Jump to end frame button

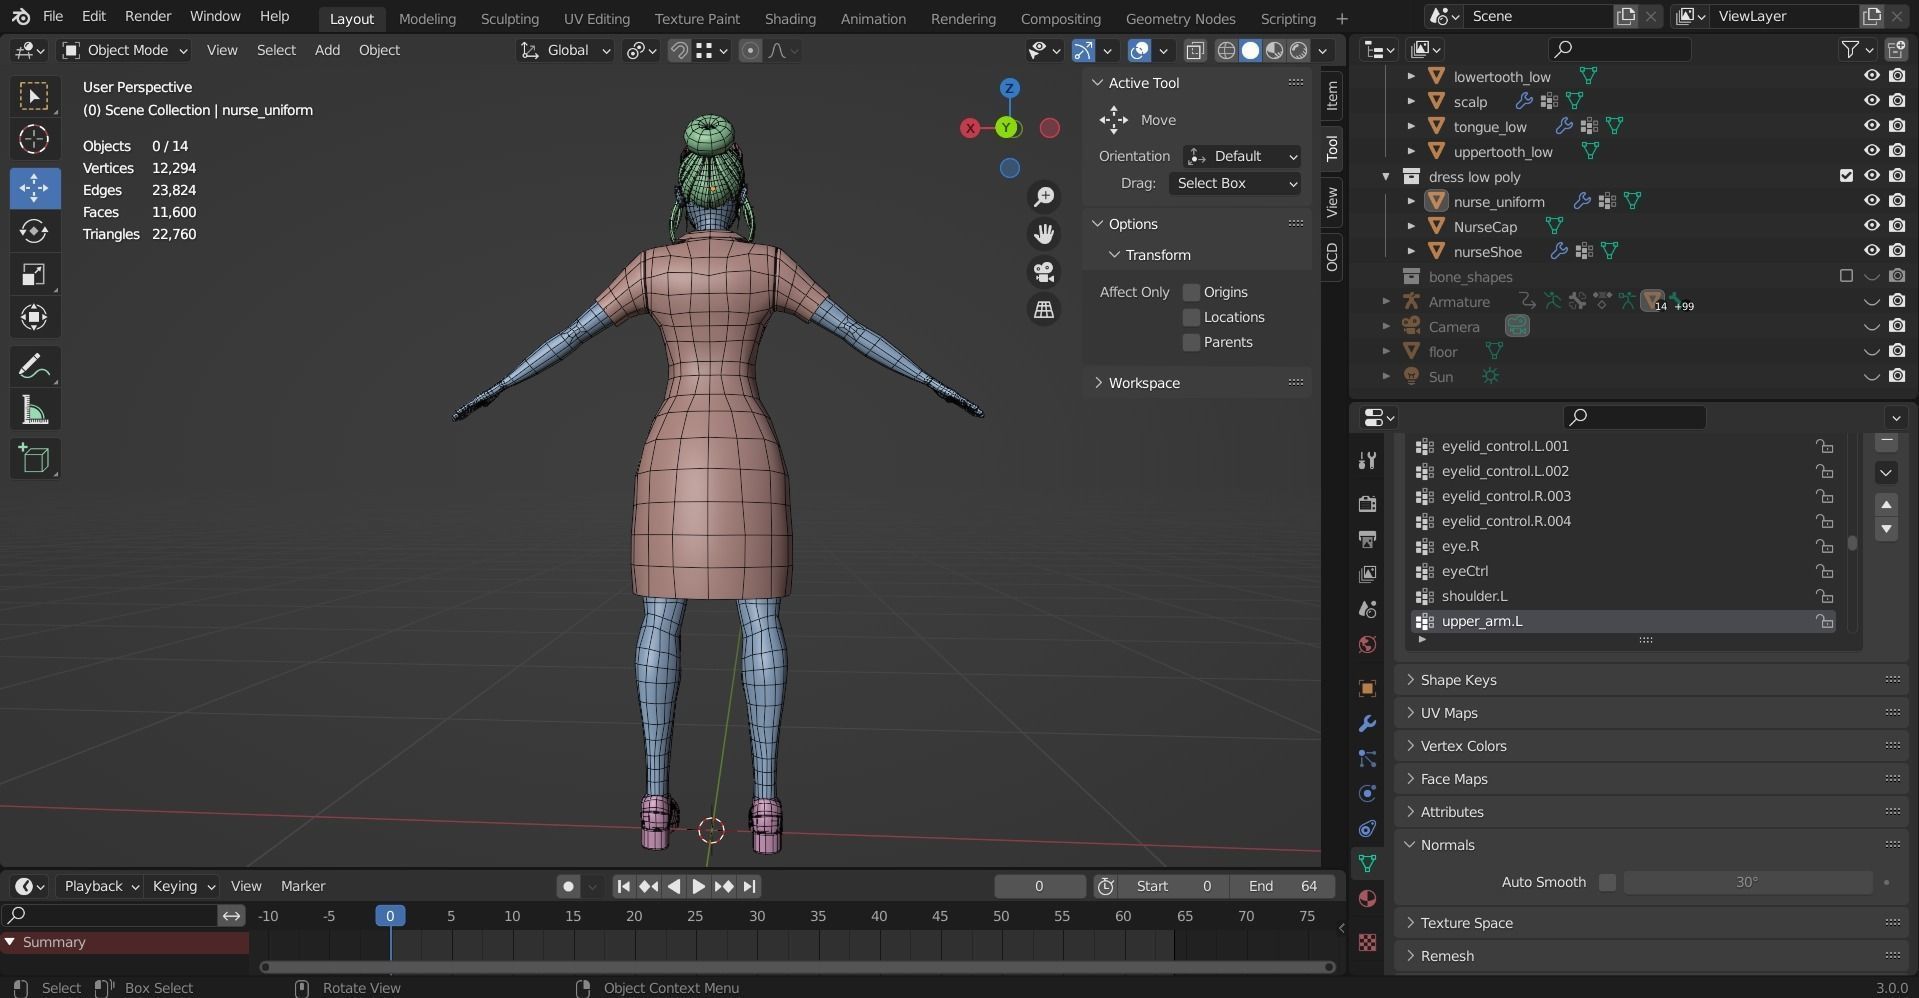(x=749, y=886)
